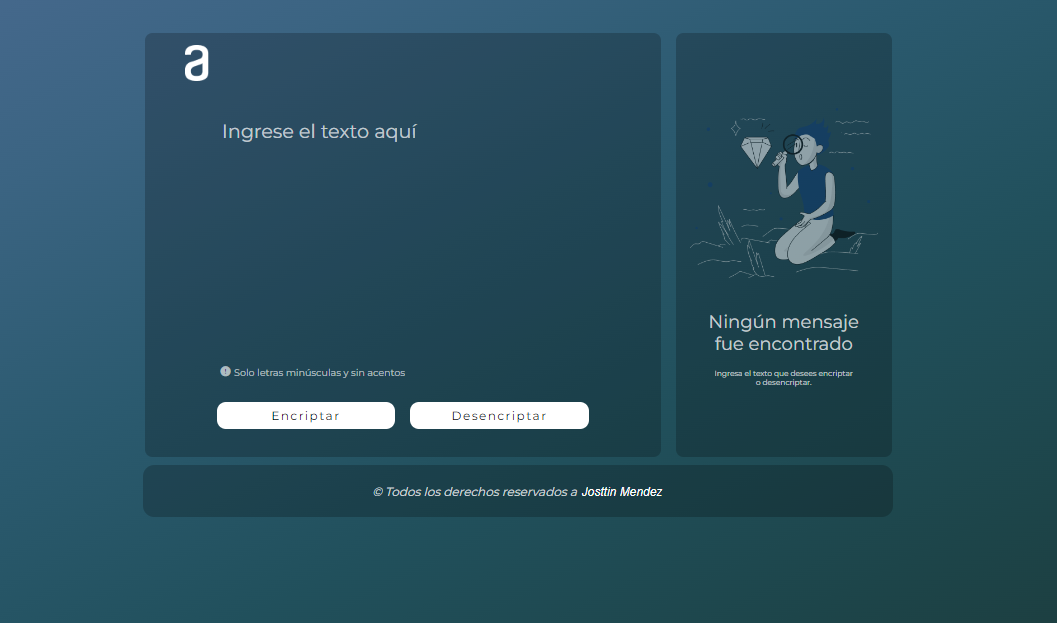Click the tall crystal shards left of the person
Screen dimensions: 1057x623
pyautogui.click(x=727, y=225)
